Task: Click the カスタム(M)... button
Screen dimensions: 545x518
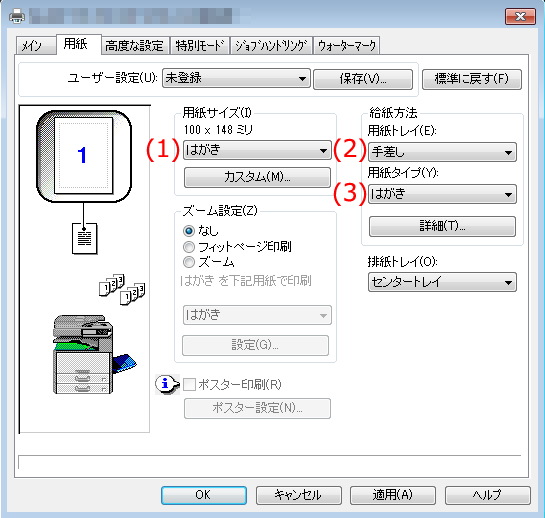Action: point(257,177)
